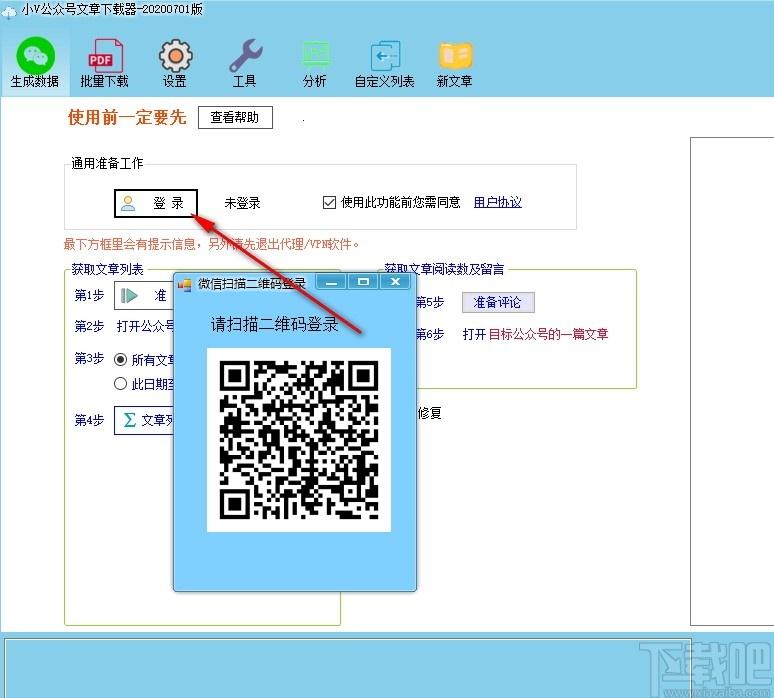
Task: Open the 用户协议 link
Action: [x=498, y=202]
